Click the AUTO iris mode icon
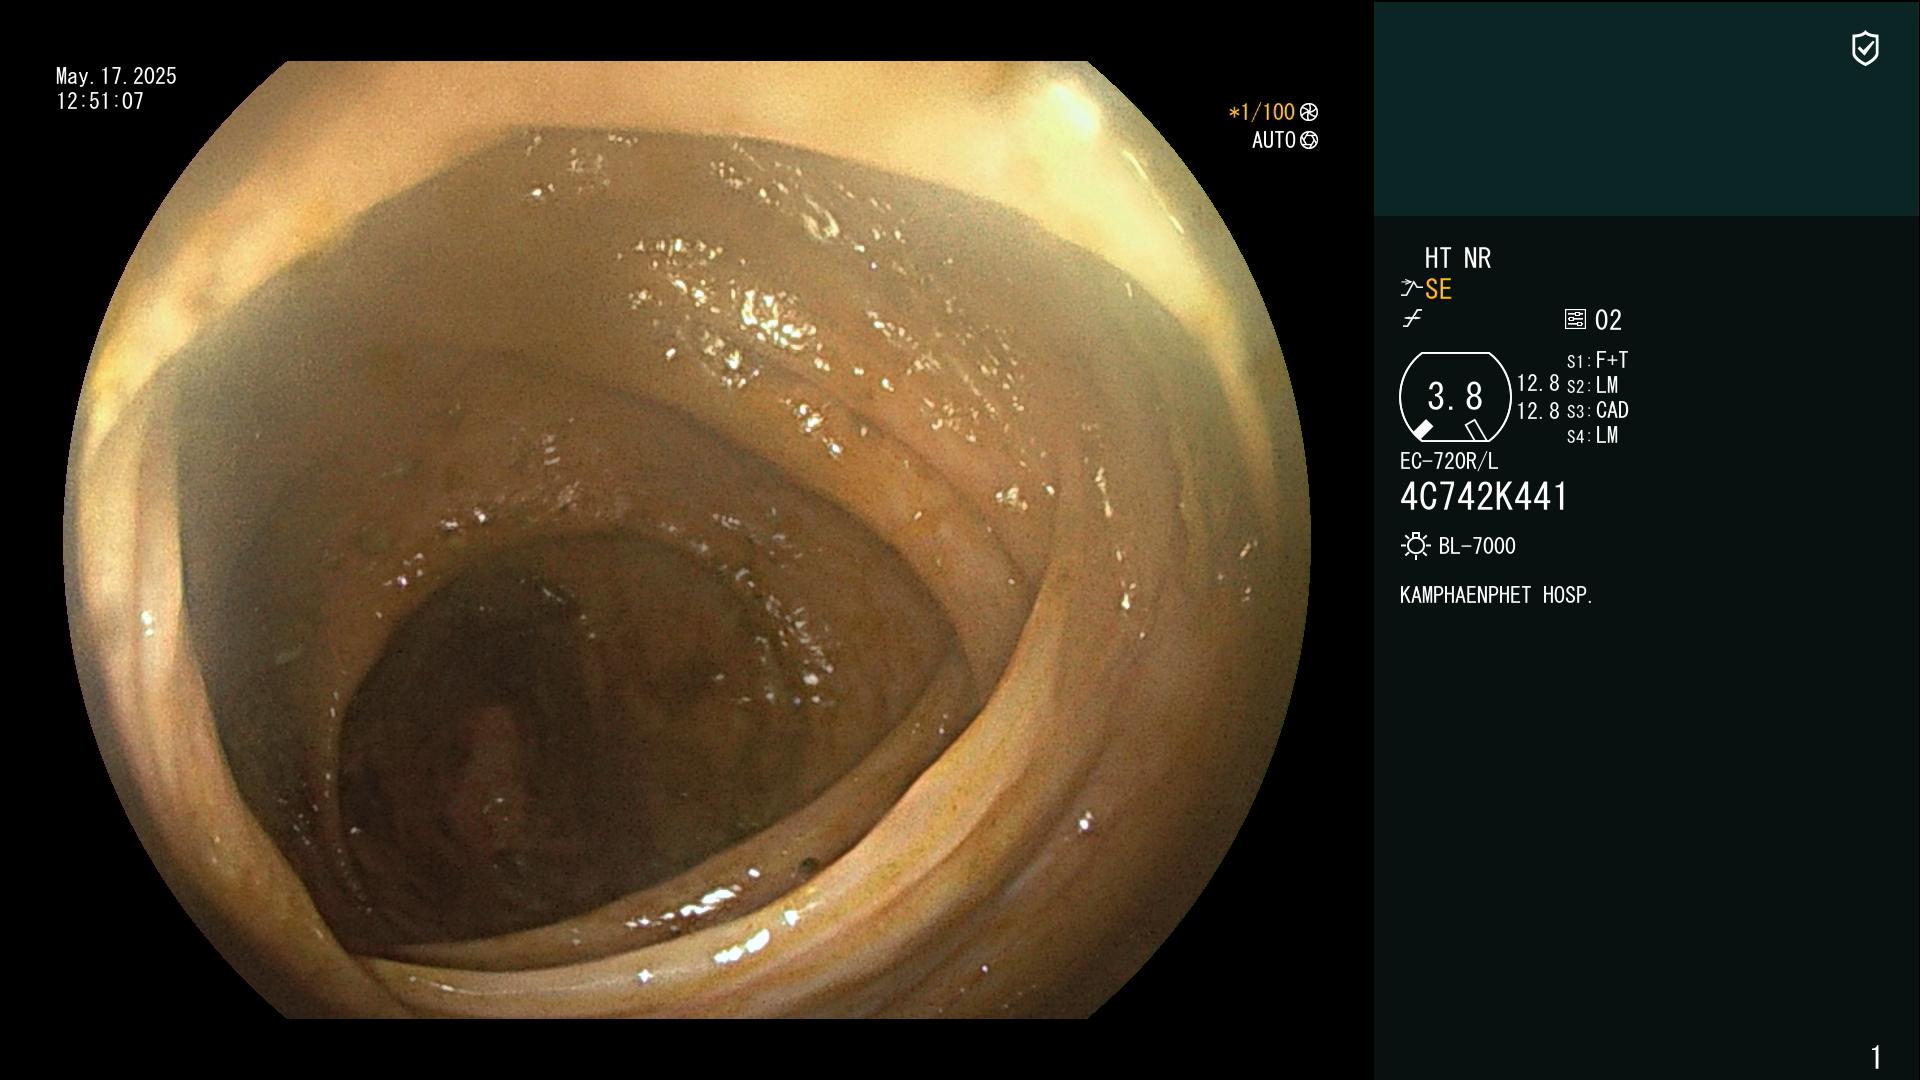1920x1080 pixels. pos(1309,140)
